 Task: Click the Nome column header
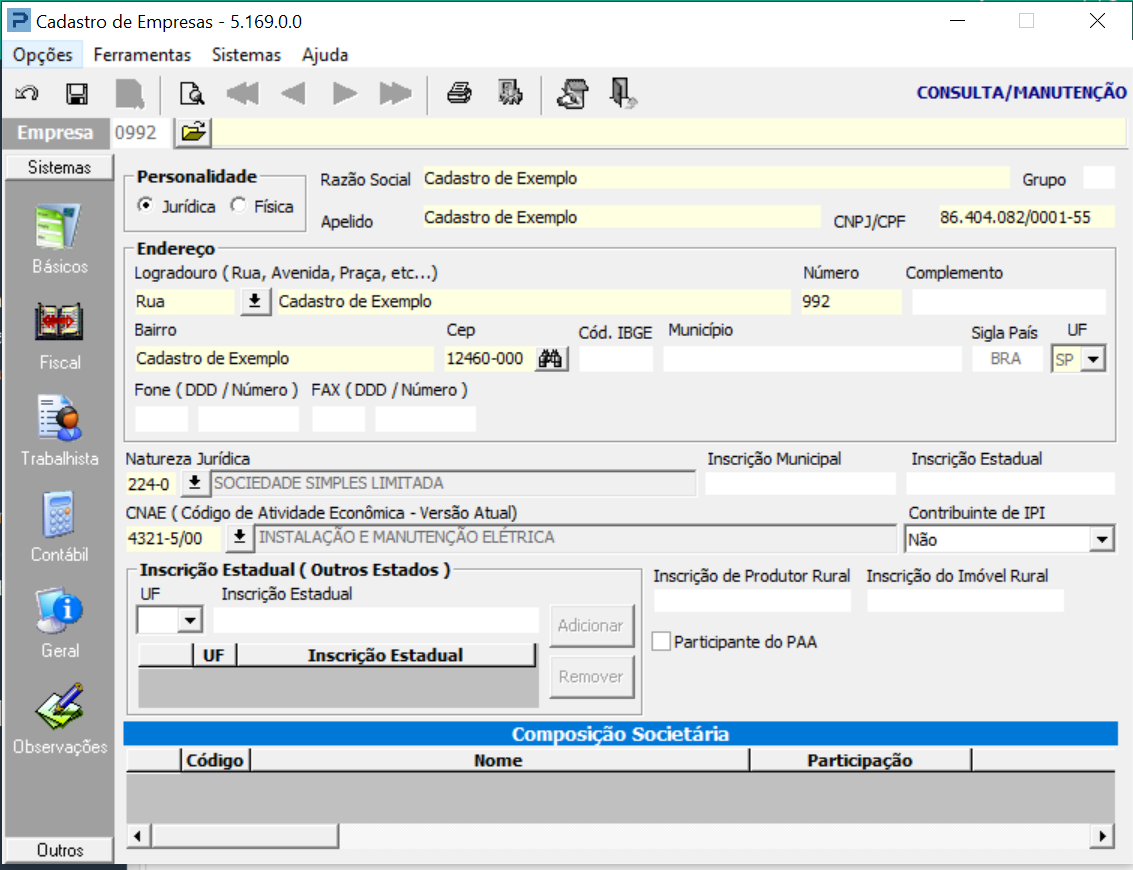[x=499, y=760]
